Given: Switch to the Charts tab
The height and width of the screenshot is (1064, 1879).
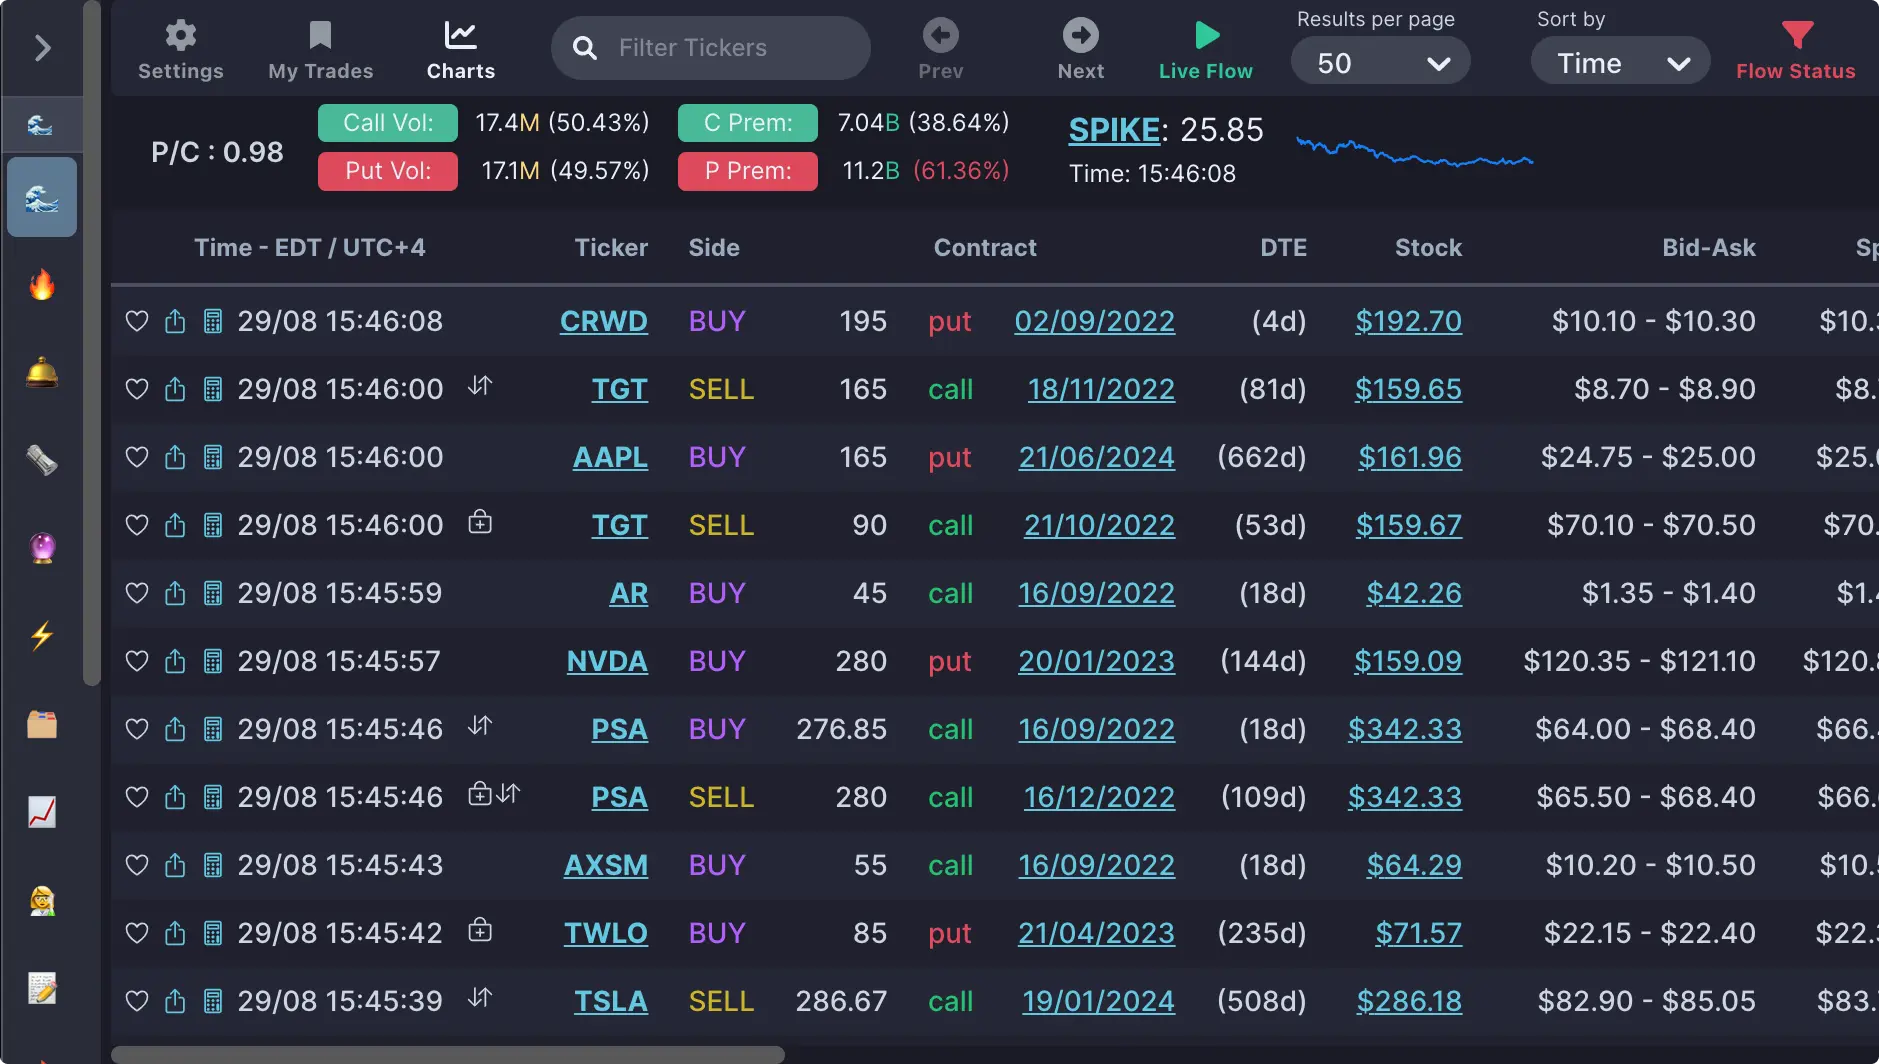Looking at the screenshot, I should click(461, 49).
